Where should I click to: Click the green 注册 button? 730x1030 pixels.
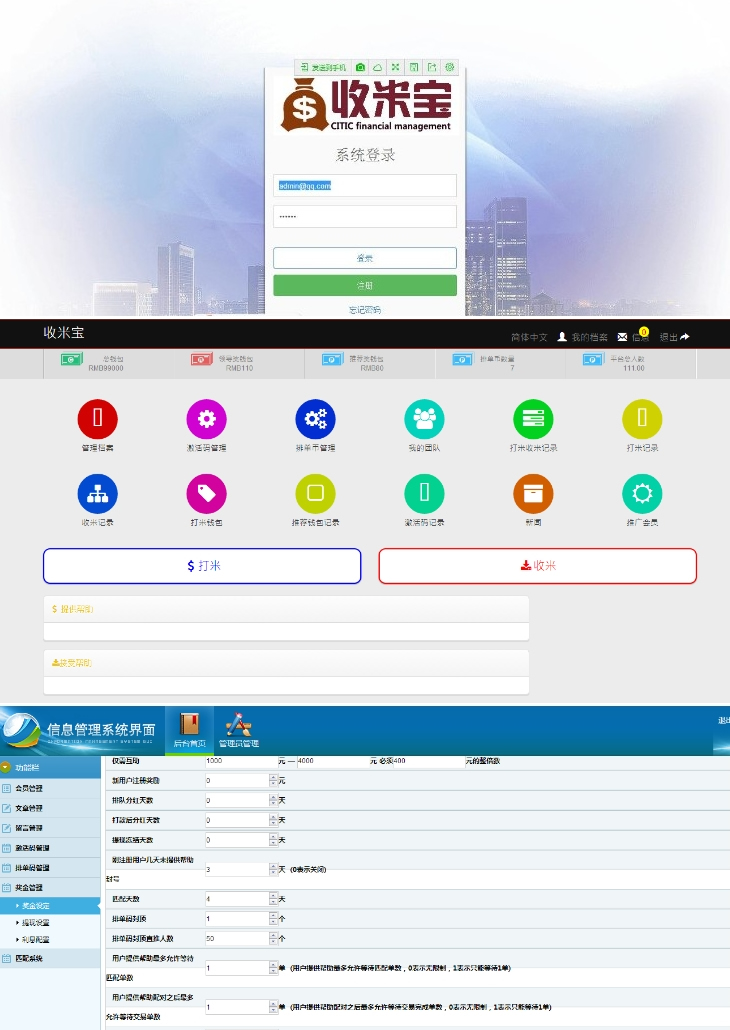click(x=365, y=286)
